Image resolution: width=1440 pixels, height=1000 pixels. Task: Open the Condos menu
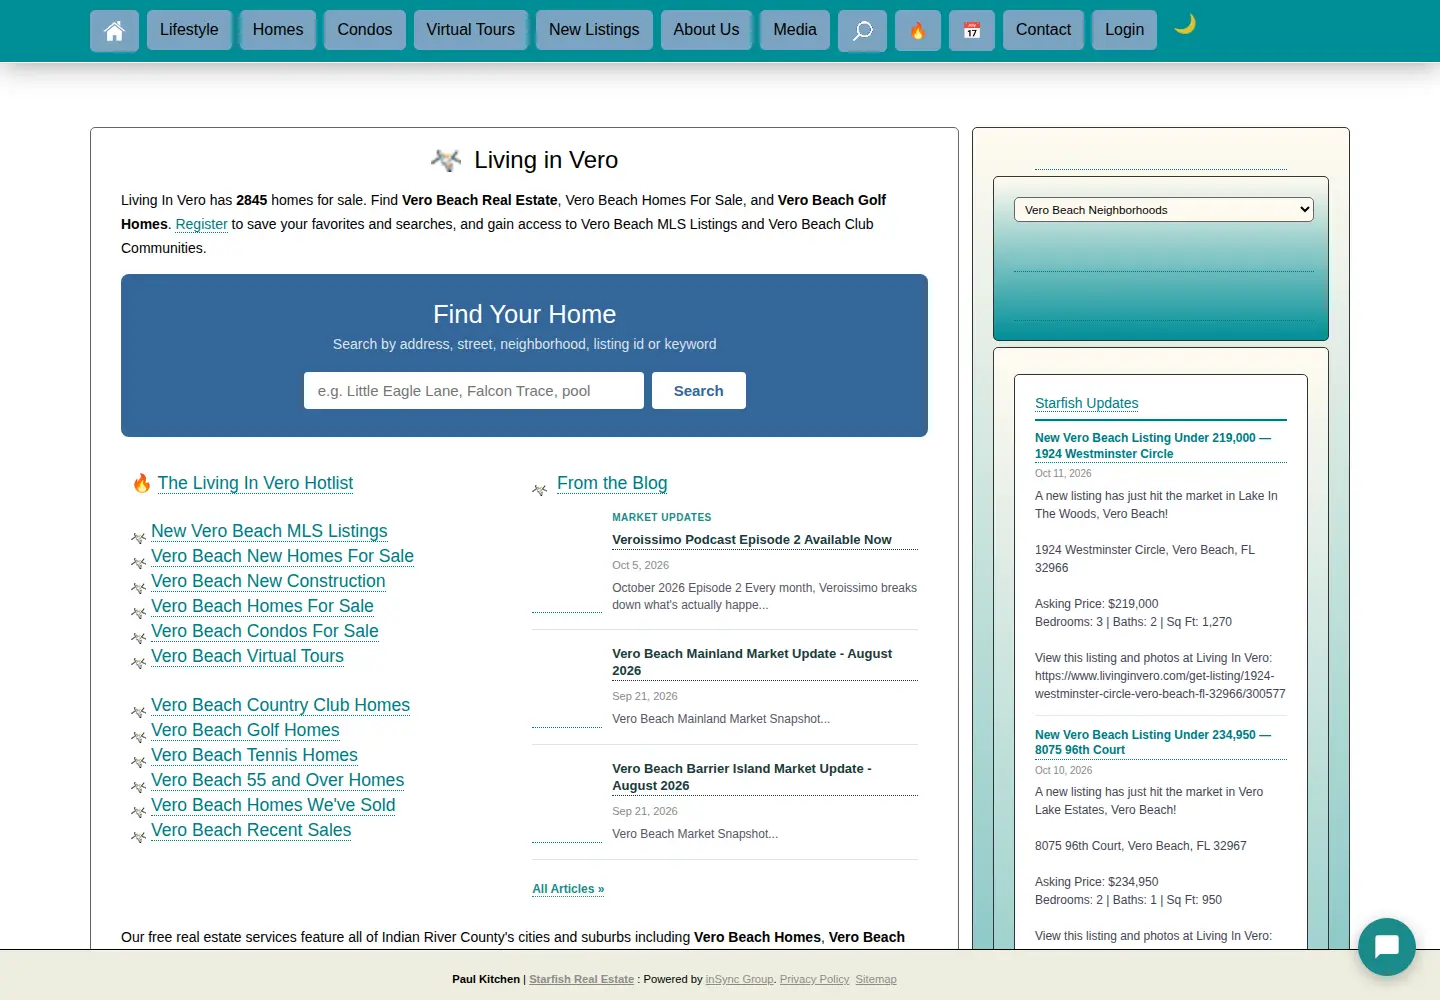[365, 30]
